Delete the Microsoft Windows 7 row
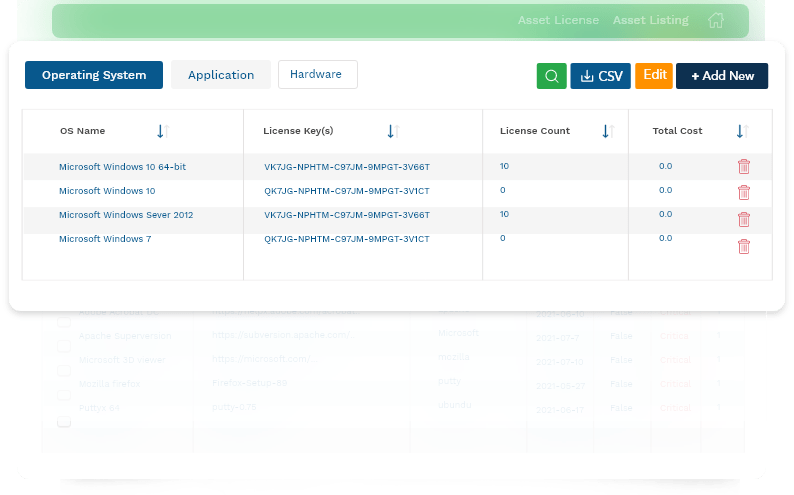 click(743, 246)
